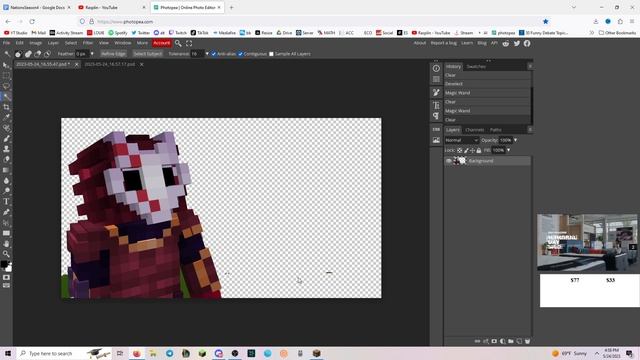Toggle the Contiguous checkbox
Viewport: 640px width, 360px height.
point(240,54)
